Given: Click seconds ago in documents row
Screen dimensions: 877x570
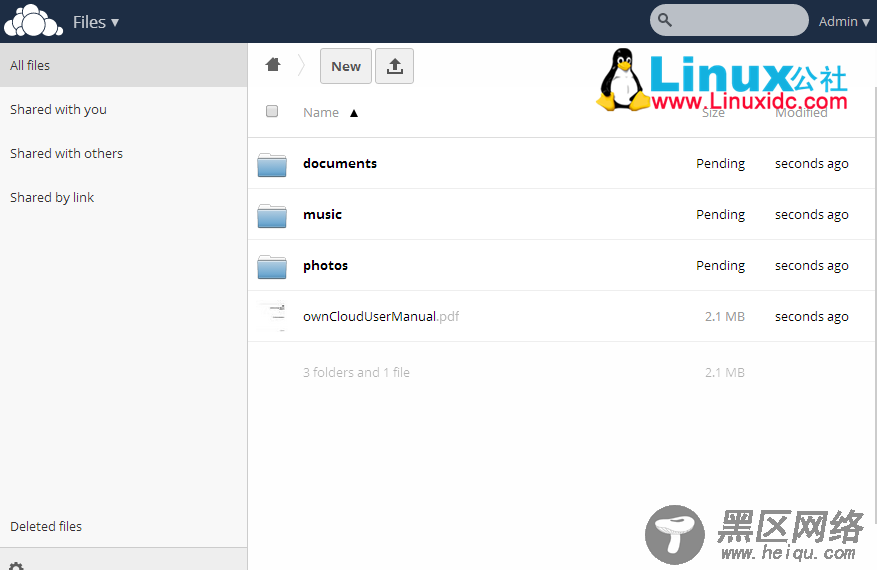Looking at the screenshot, I should (x=812, y=164).
